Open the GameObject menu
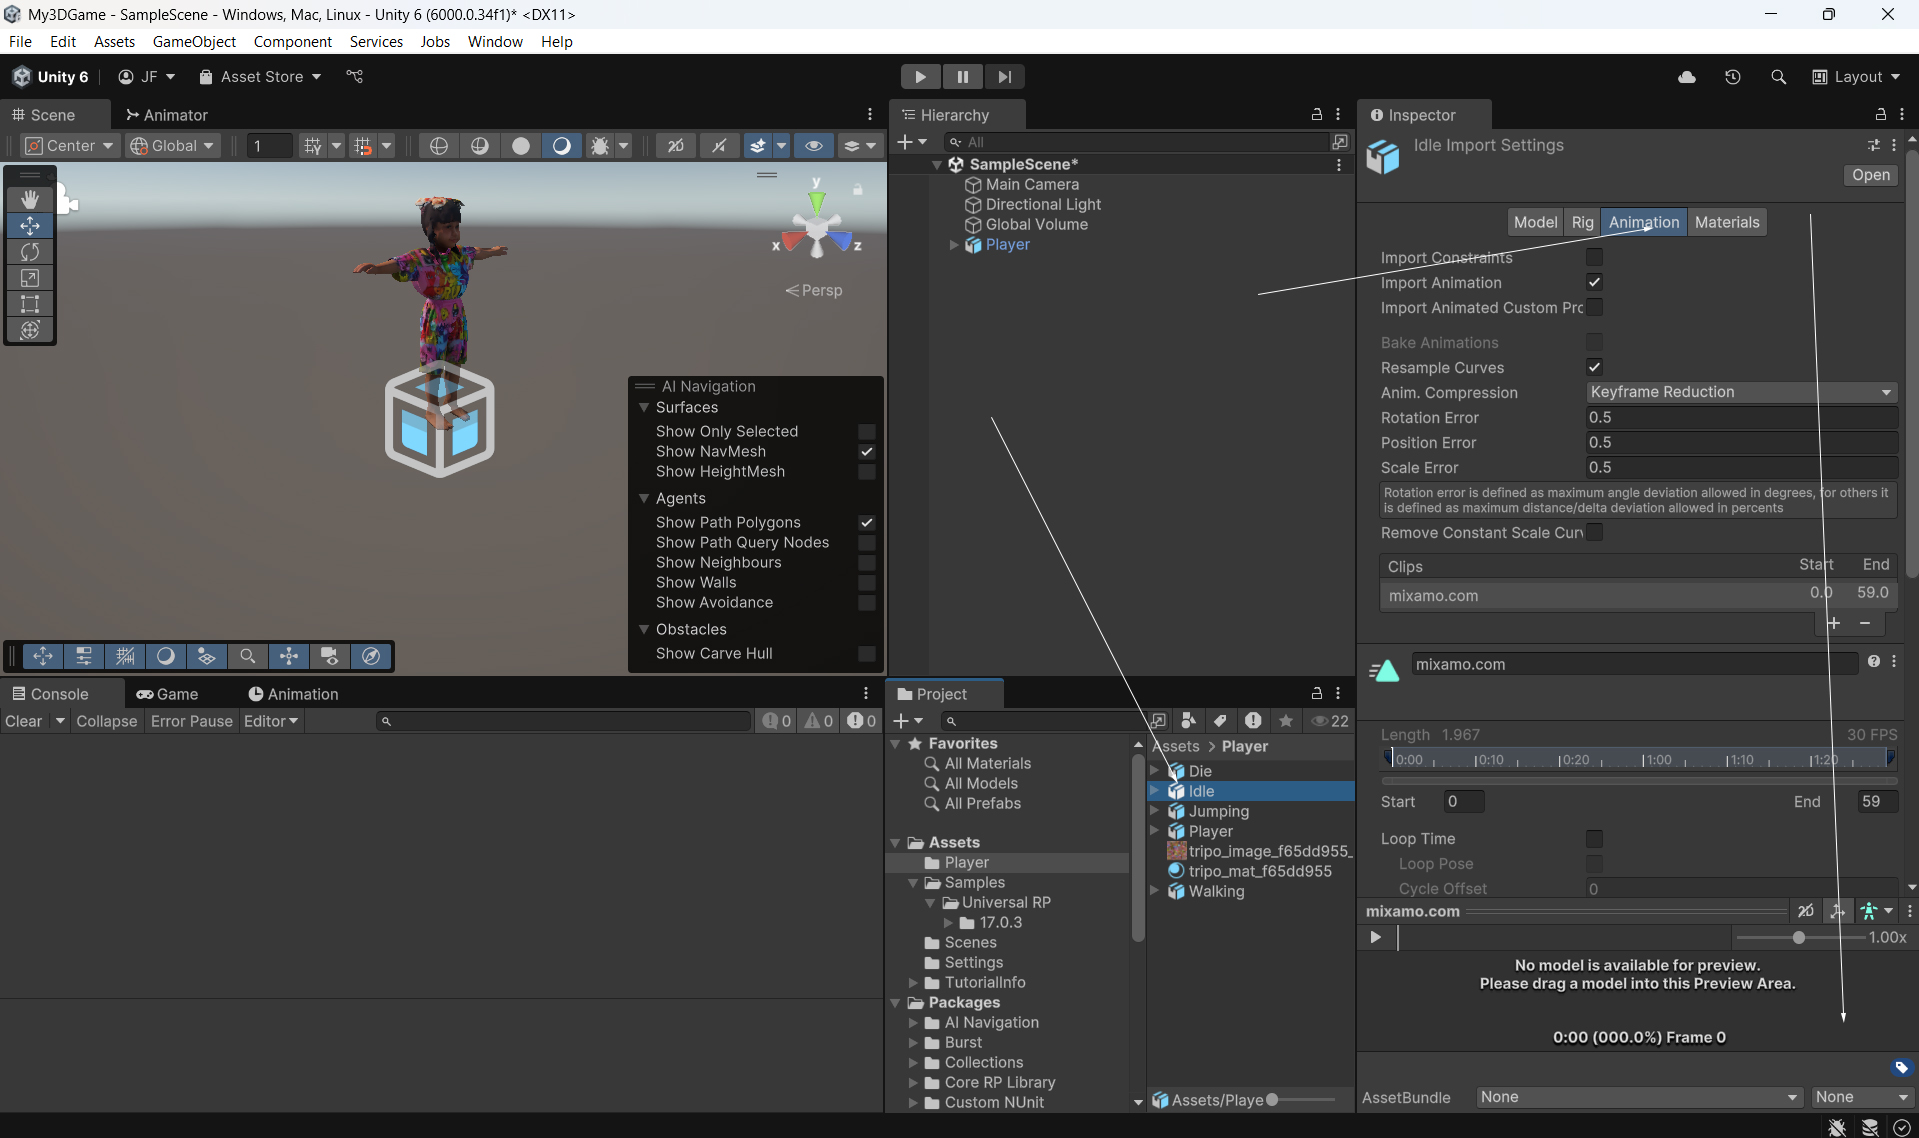Viewport: 1919px width, 1138px height. point(194,41)
